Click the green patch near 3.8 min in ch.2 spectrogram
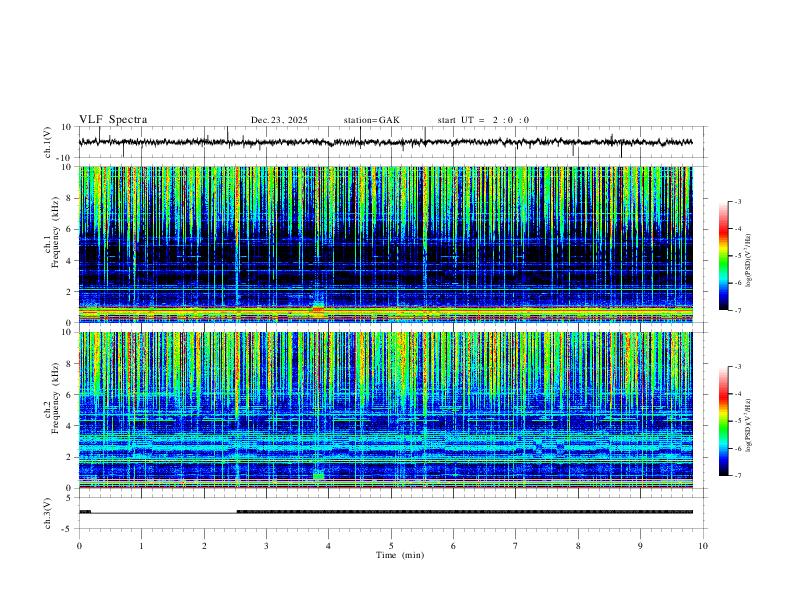792x612 pixels. (x=318, y=476)
